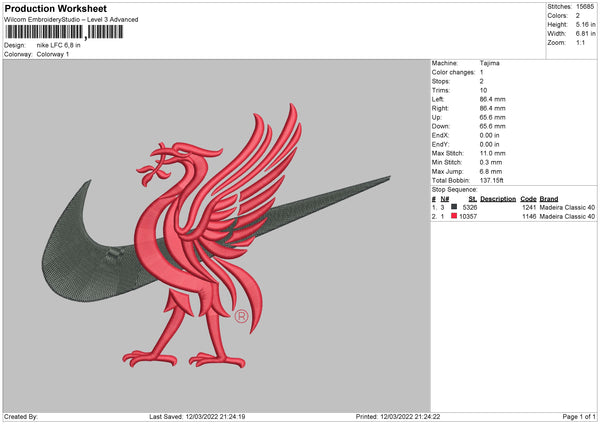Click stitch count 5328 in stop sequence
The image size is (600, 424).
click(470, 207)
